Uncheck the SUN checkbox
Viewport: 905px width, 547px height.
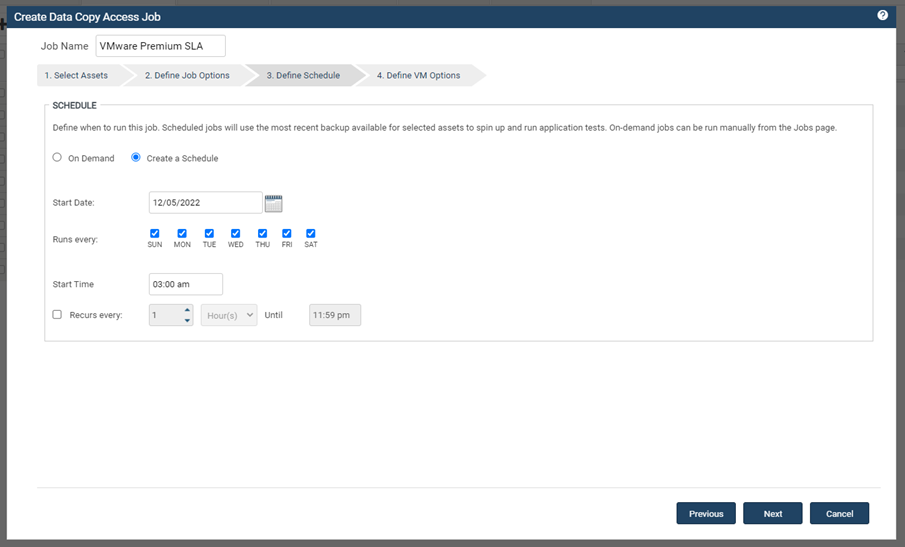pyautogui.click(x=155, y=233)
